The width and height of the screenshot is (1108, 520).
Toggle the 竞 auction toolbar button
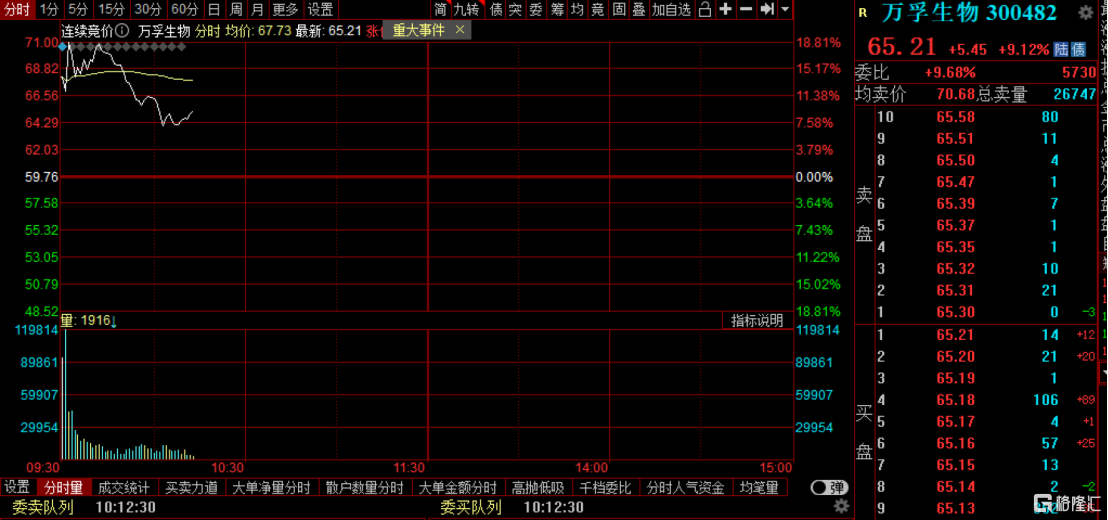coord(599,9)
